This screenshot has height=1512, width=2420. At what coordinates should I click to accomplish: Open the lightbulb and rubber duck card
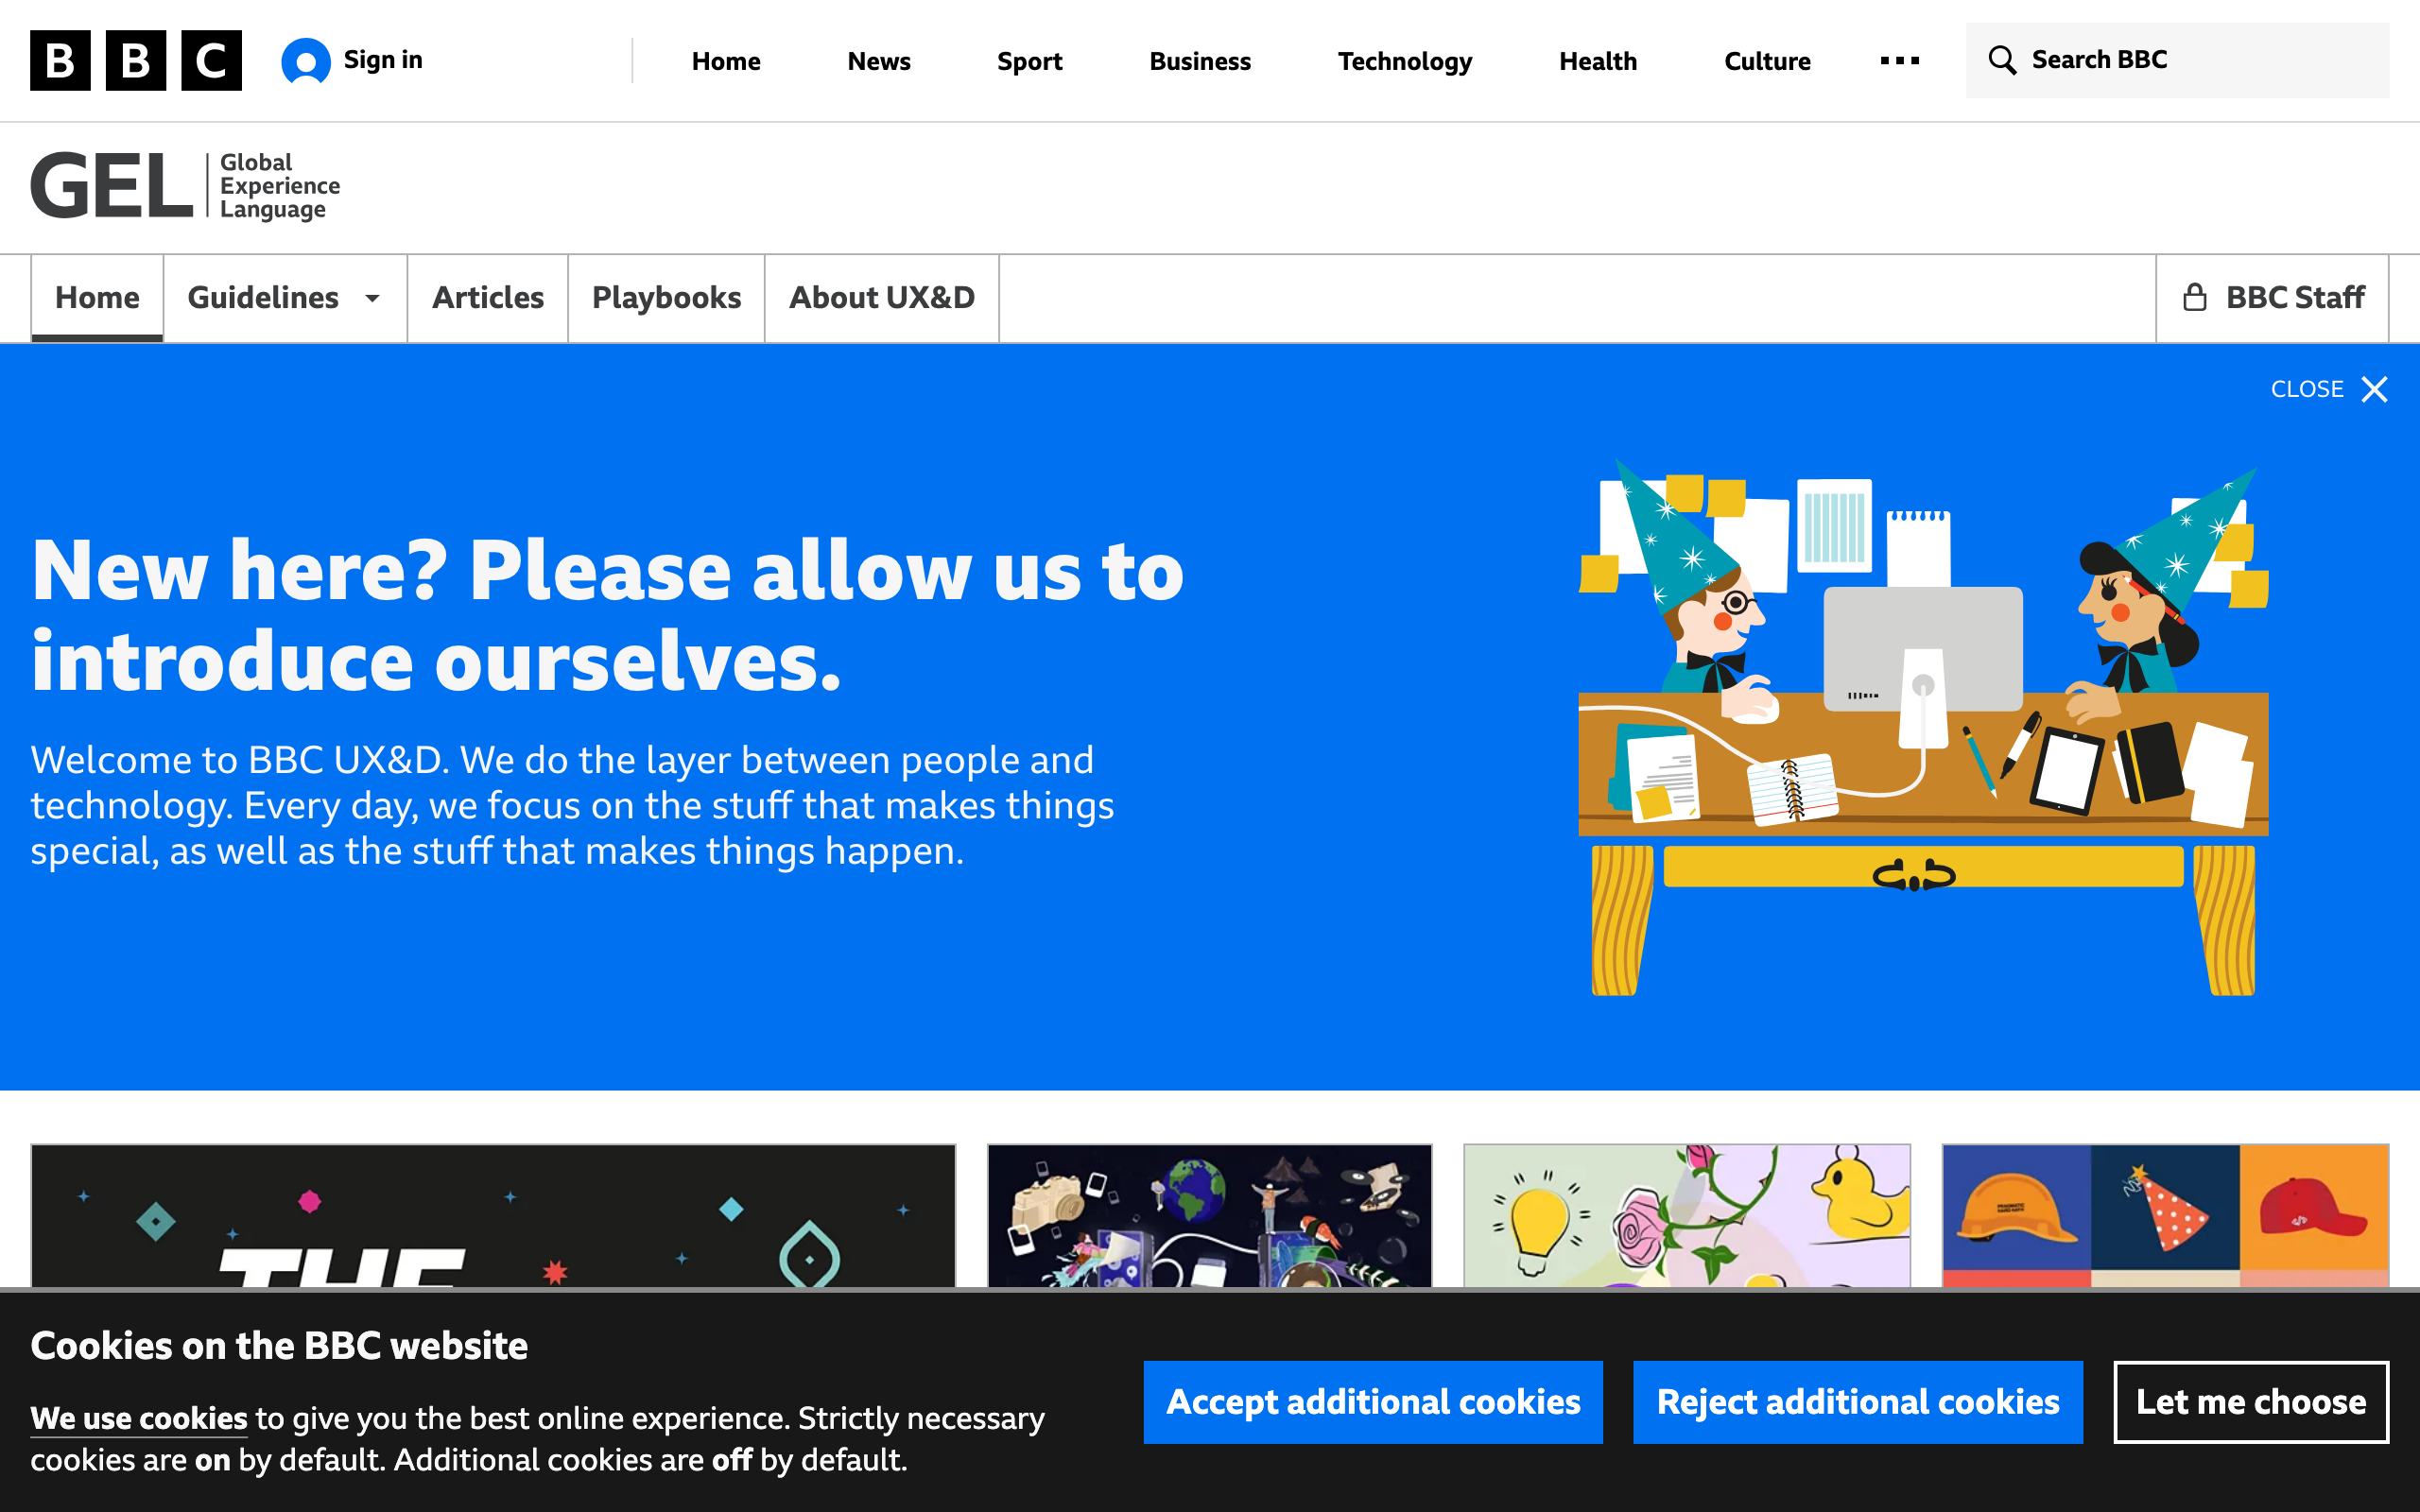point(1687,1215)
